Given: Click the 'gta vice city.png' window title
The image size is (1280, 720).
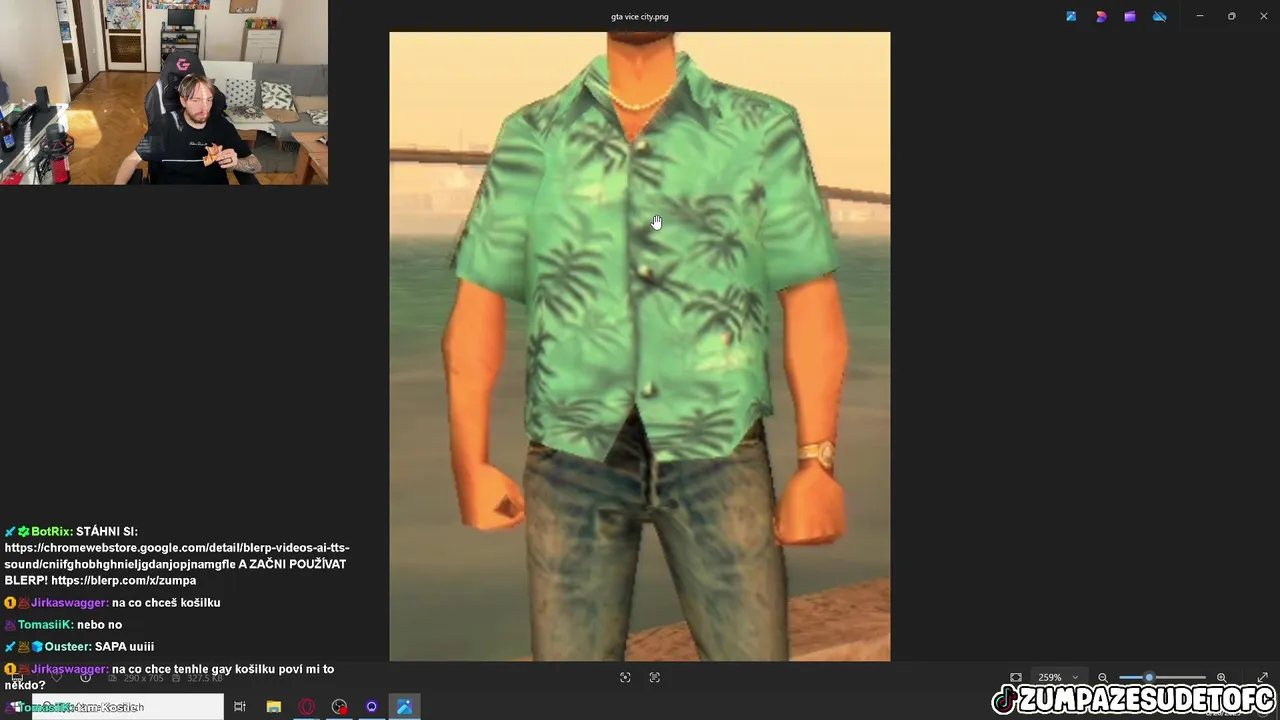Looking at the screenshot, I should pyautogui.click(x=640, y=17).
